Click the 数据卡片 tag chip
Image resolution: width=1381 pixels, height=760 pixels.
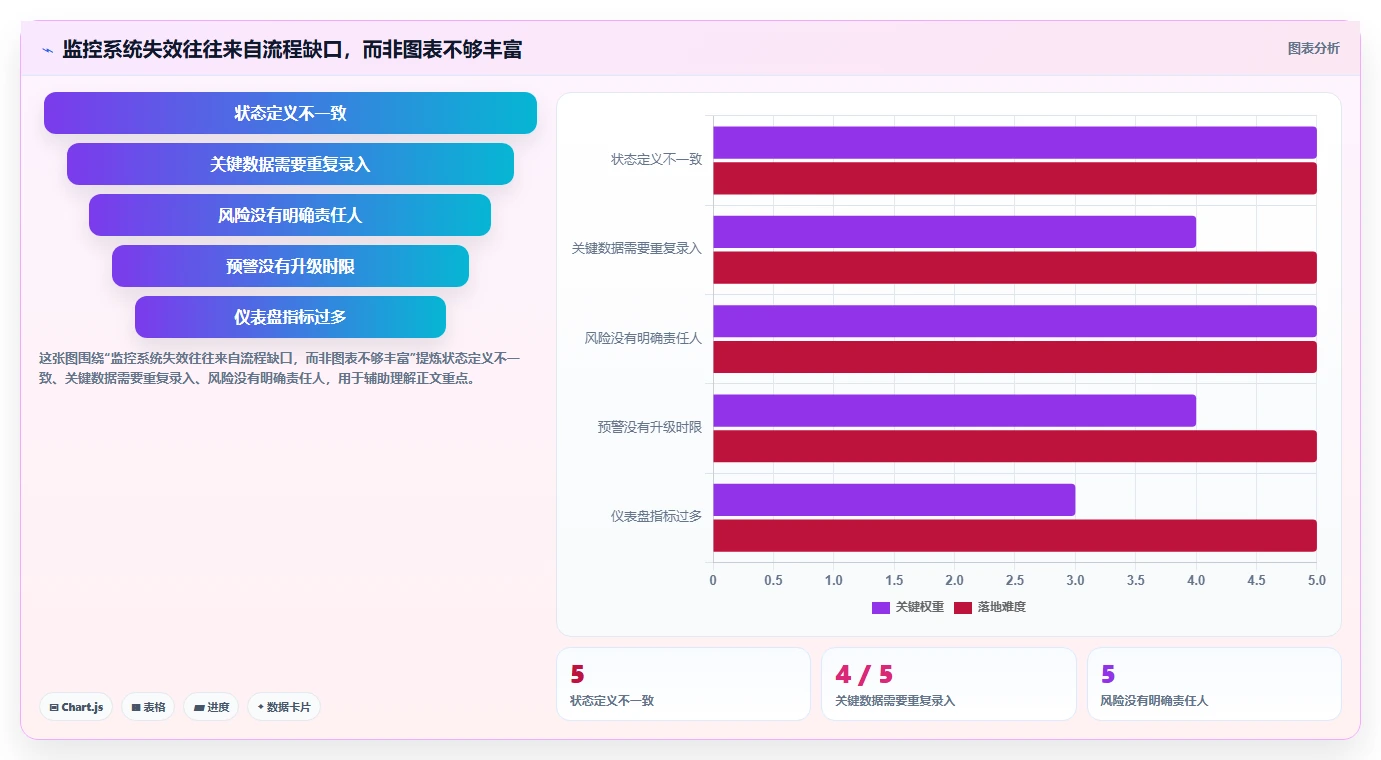[x=284, y=707]
